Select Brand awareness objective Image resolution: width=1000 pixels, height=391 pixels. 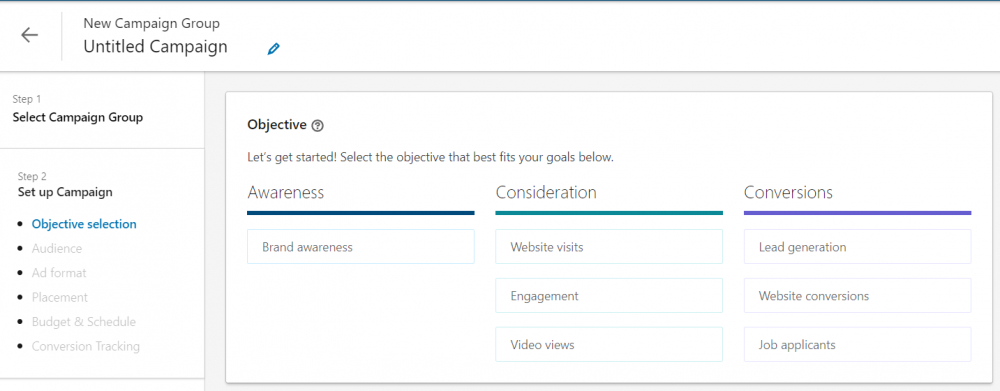click(x=361, y=247)
